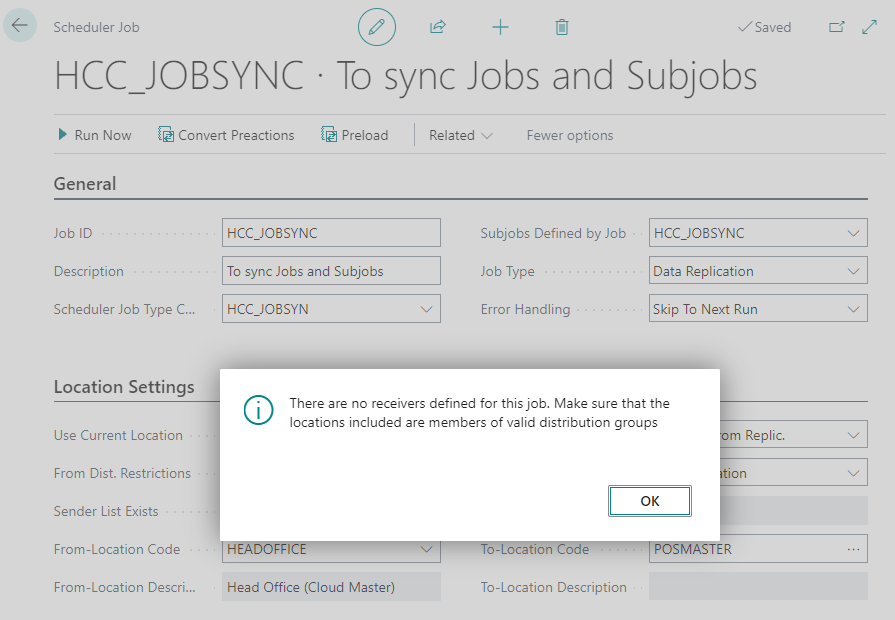Click the pencil edit icon
Screen dimensions: 895x620
point(377,27)
